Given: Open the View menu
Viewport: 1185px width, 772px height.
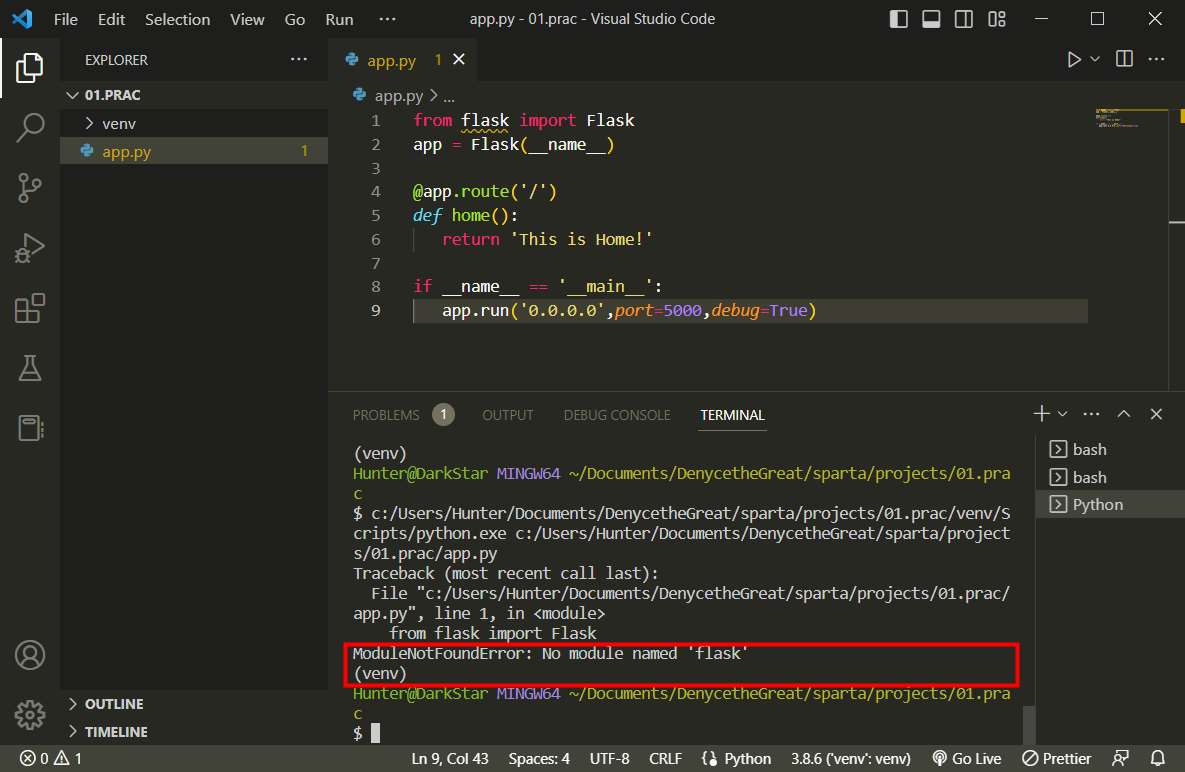Looking at the screenshot, I should click(x=247, y=19).
